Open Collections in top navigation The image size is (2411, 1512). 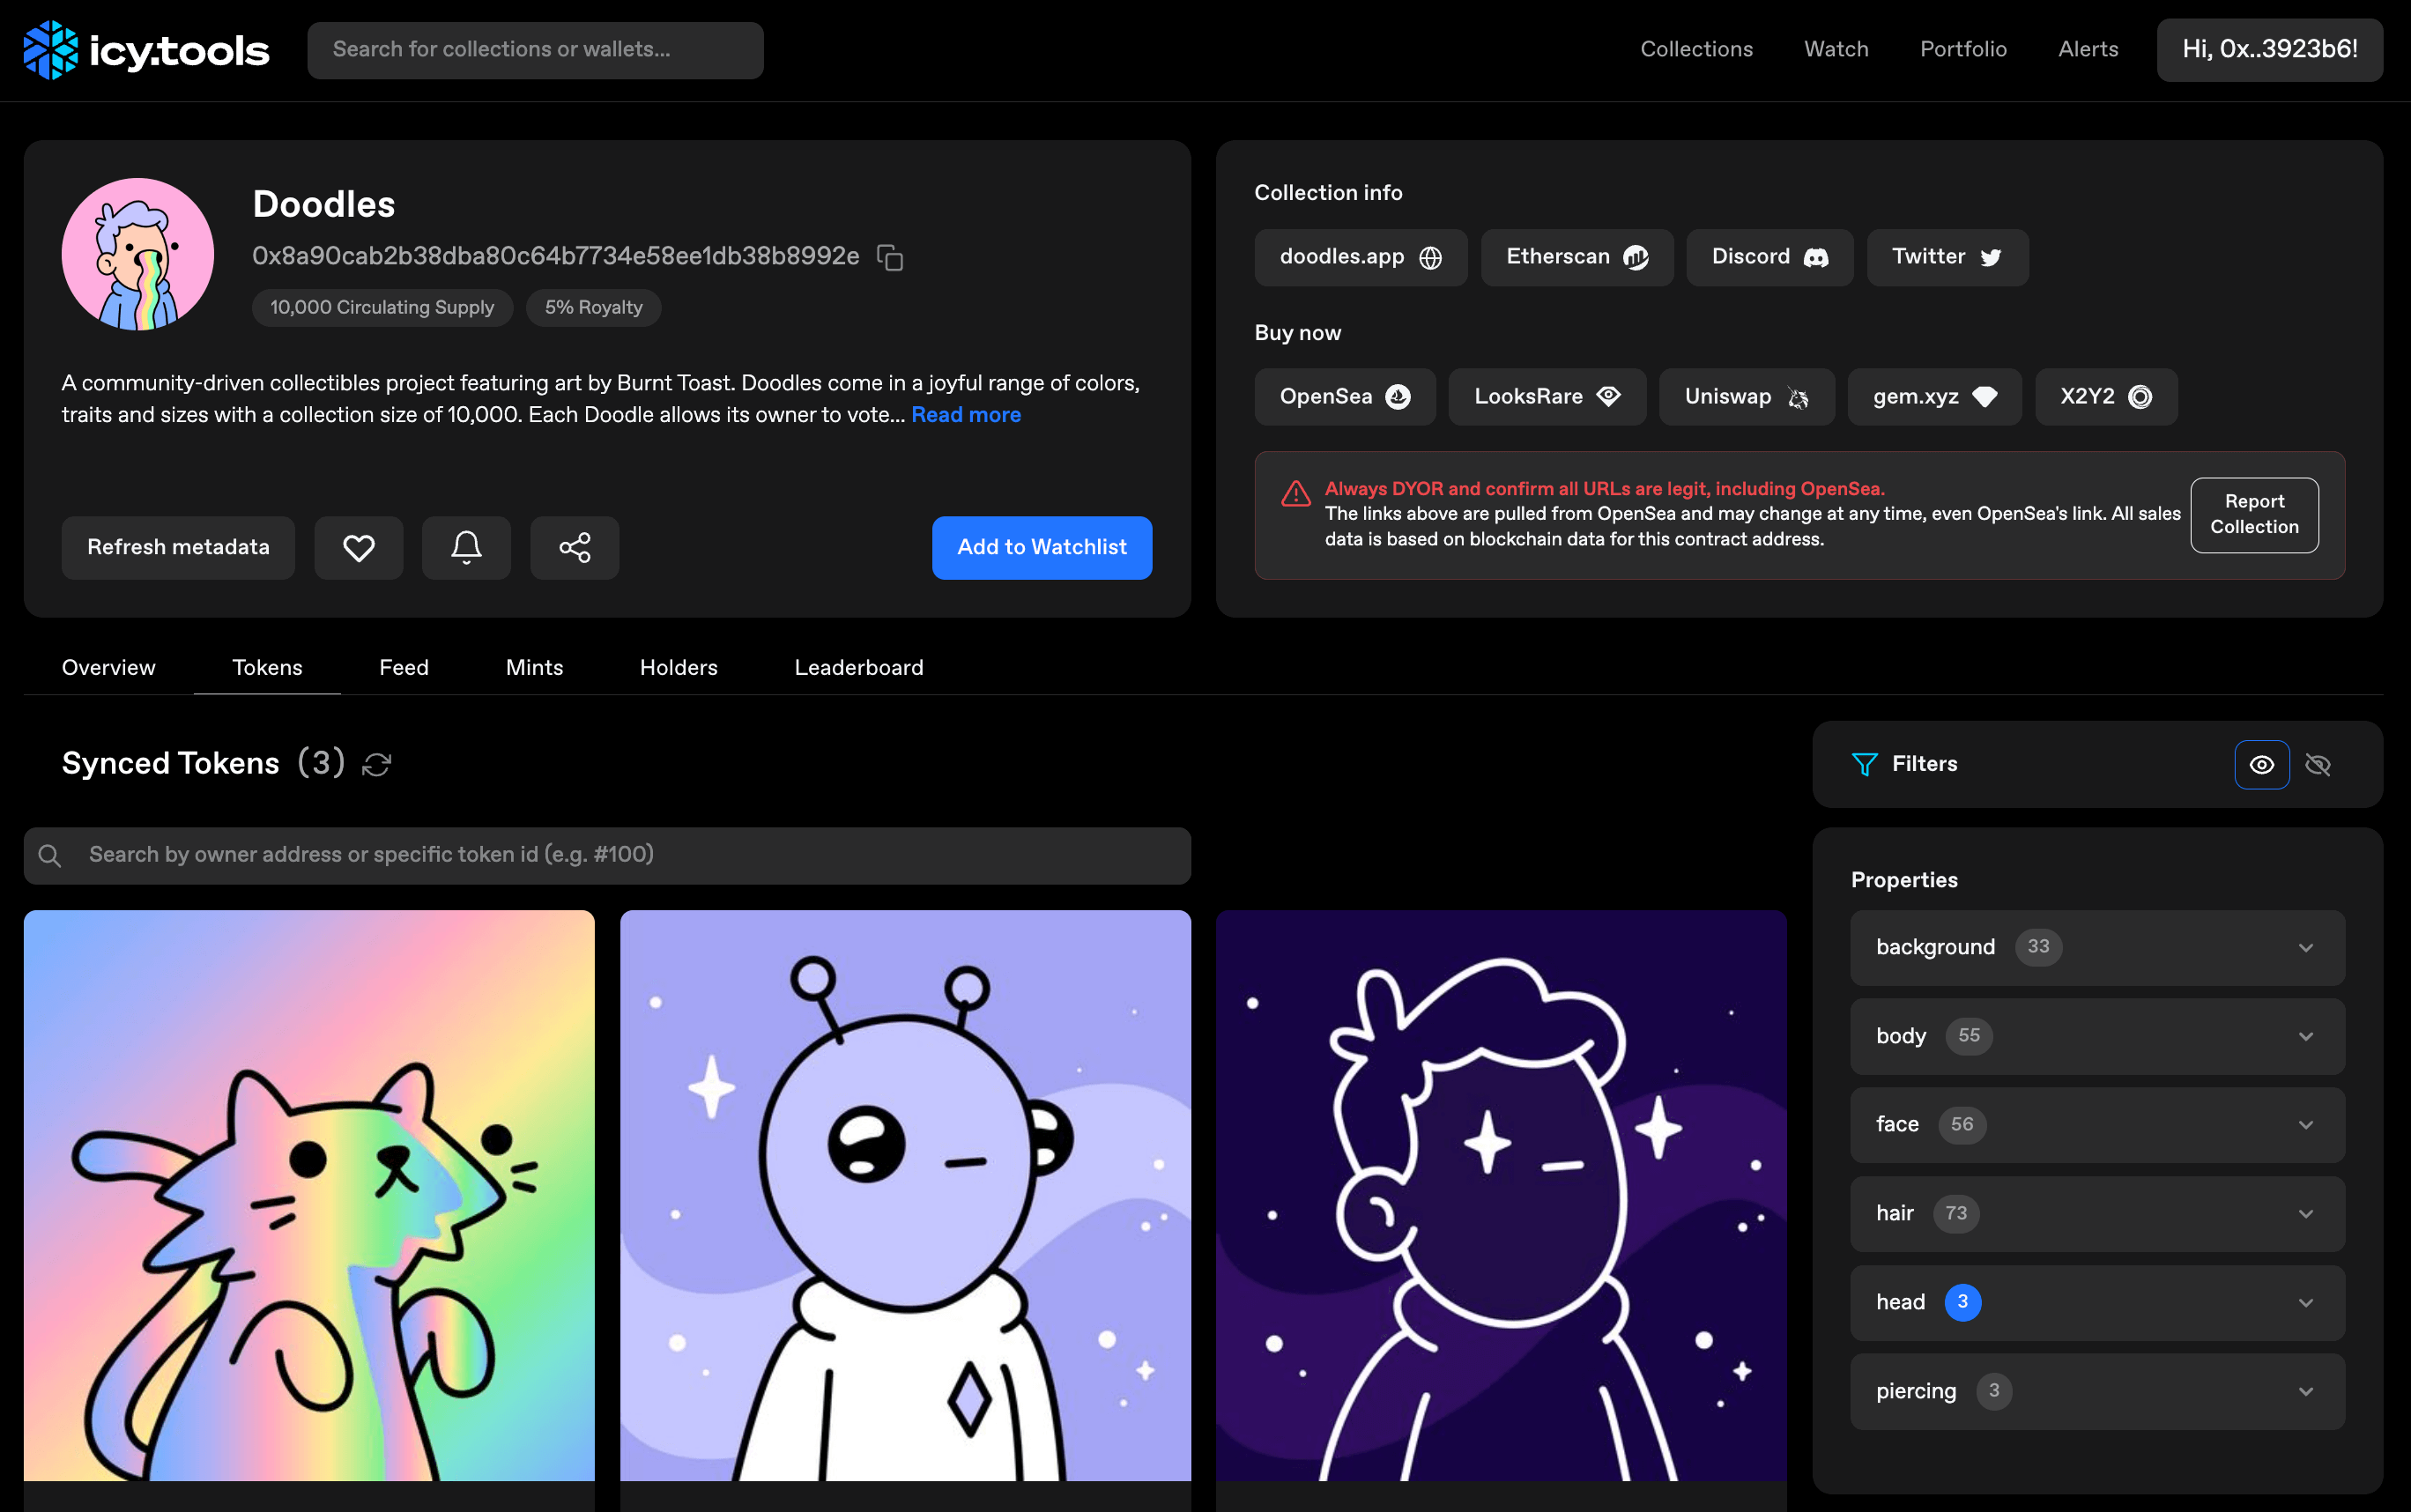pyautogui.click(x=1696, y=49)
